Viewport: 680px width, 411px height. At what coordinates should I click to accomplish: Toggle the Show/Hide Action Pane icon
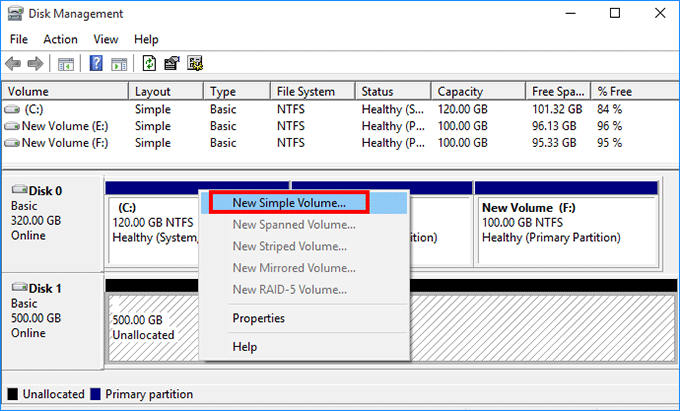119,64
